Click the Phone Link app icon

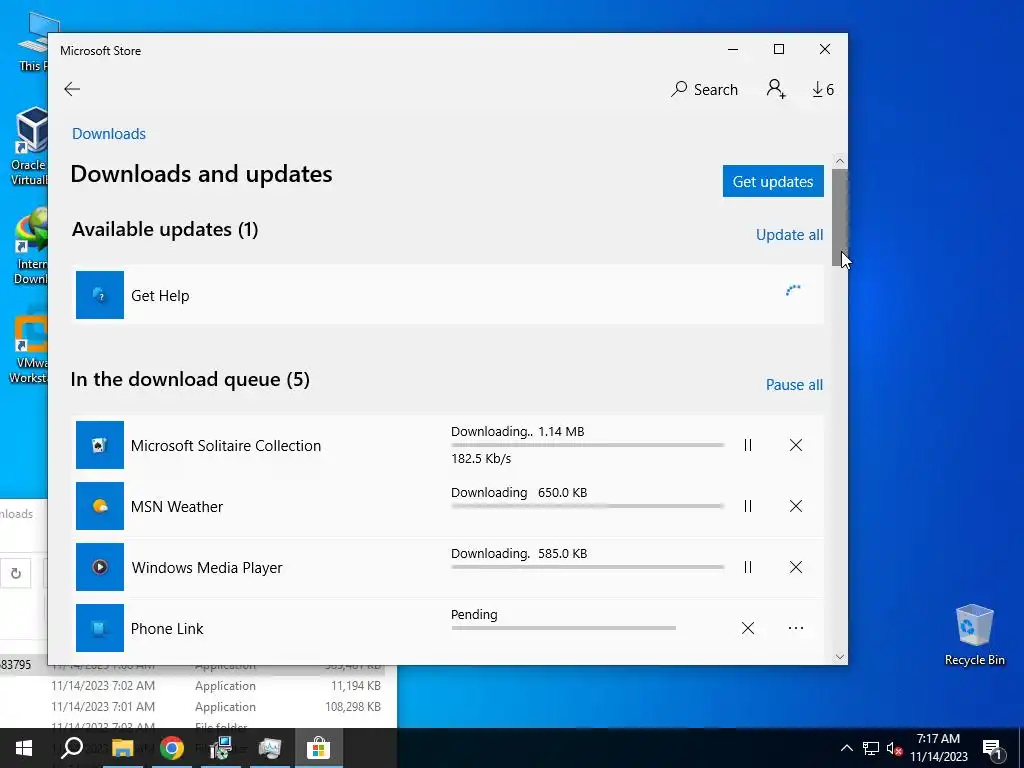click(x=100, y=628)
